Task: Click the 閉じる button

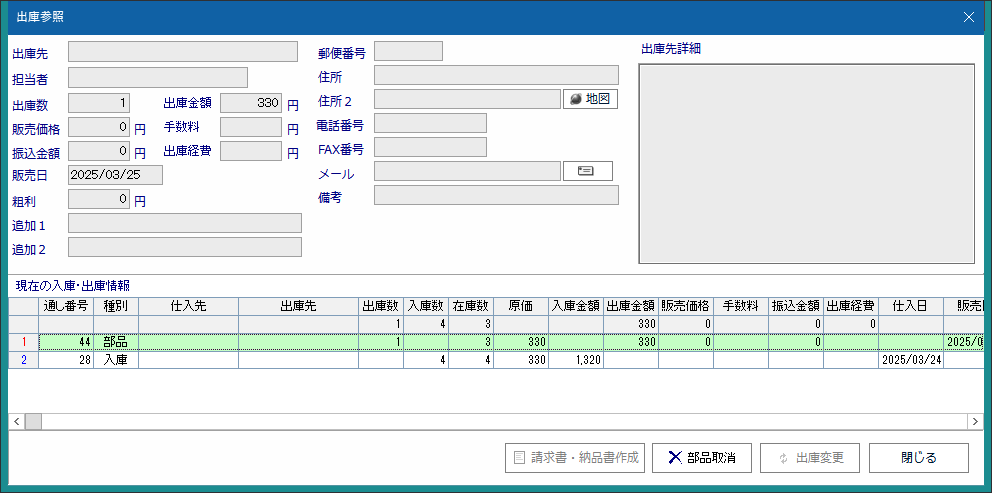Action: point(918,458)
